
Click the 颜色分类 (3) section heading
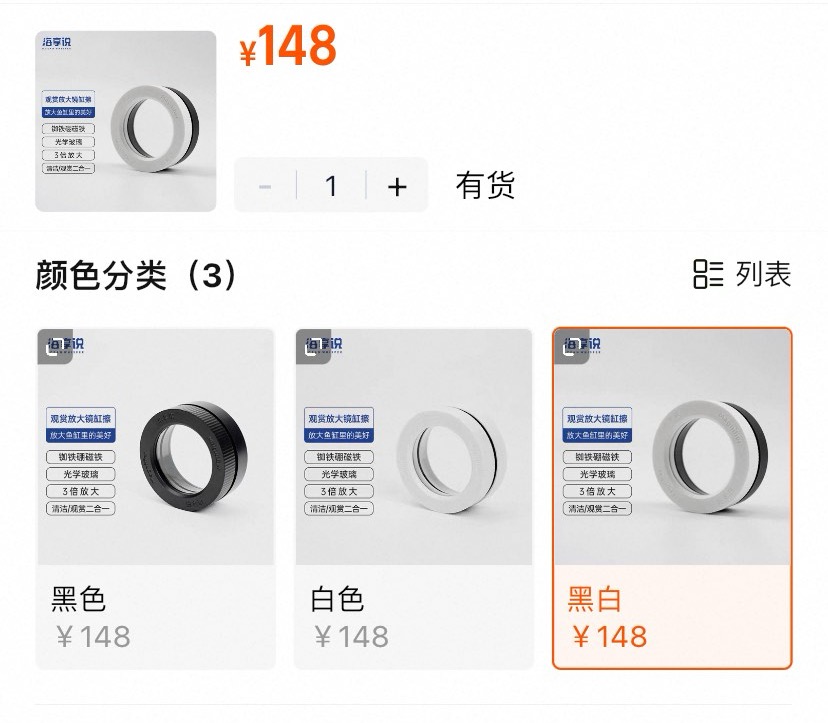136,275
